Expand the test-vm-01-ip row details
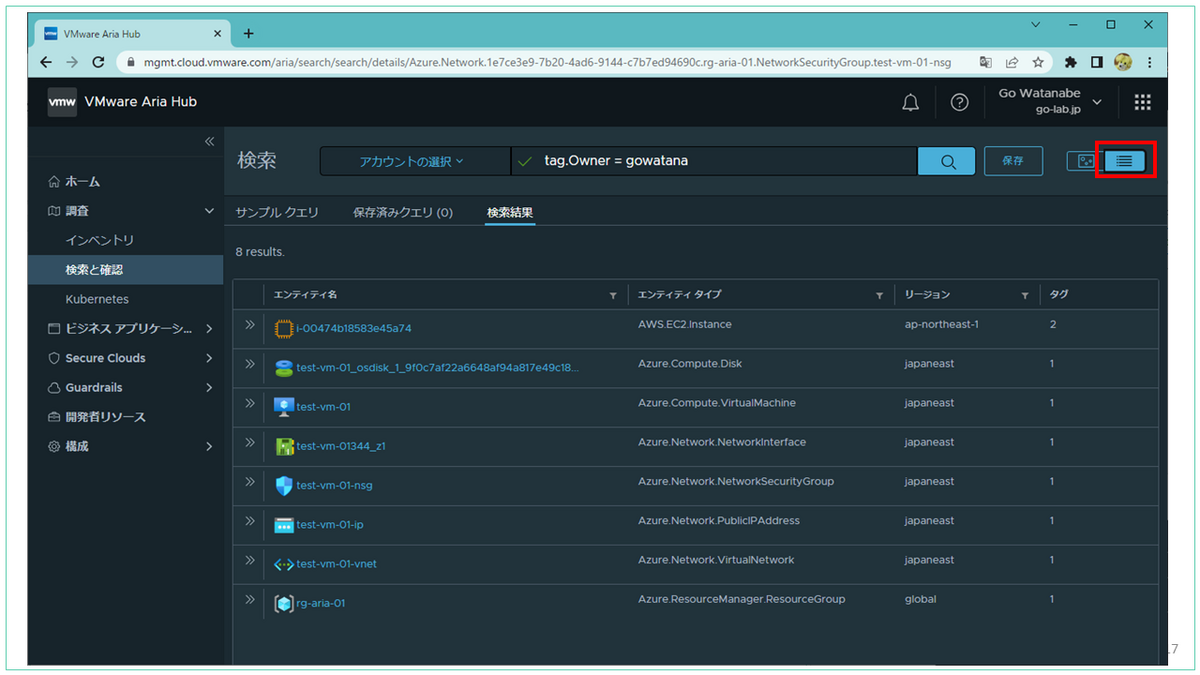This screenshot has height=675, width=1200. click(x=250, y=520)
